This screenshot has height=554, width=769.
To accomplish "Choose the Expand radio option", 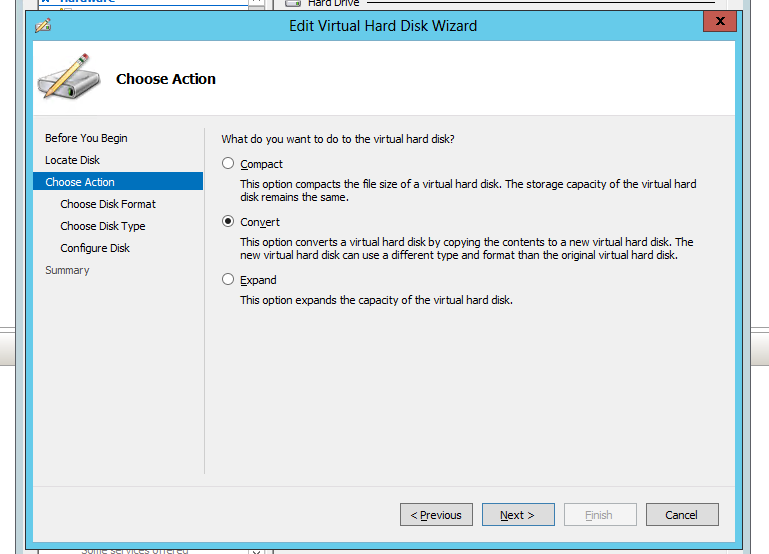I will [229, 280].
